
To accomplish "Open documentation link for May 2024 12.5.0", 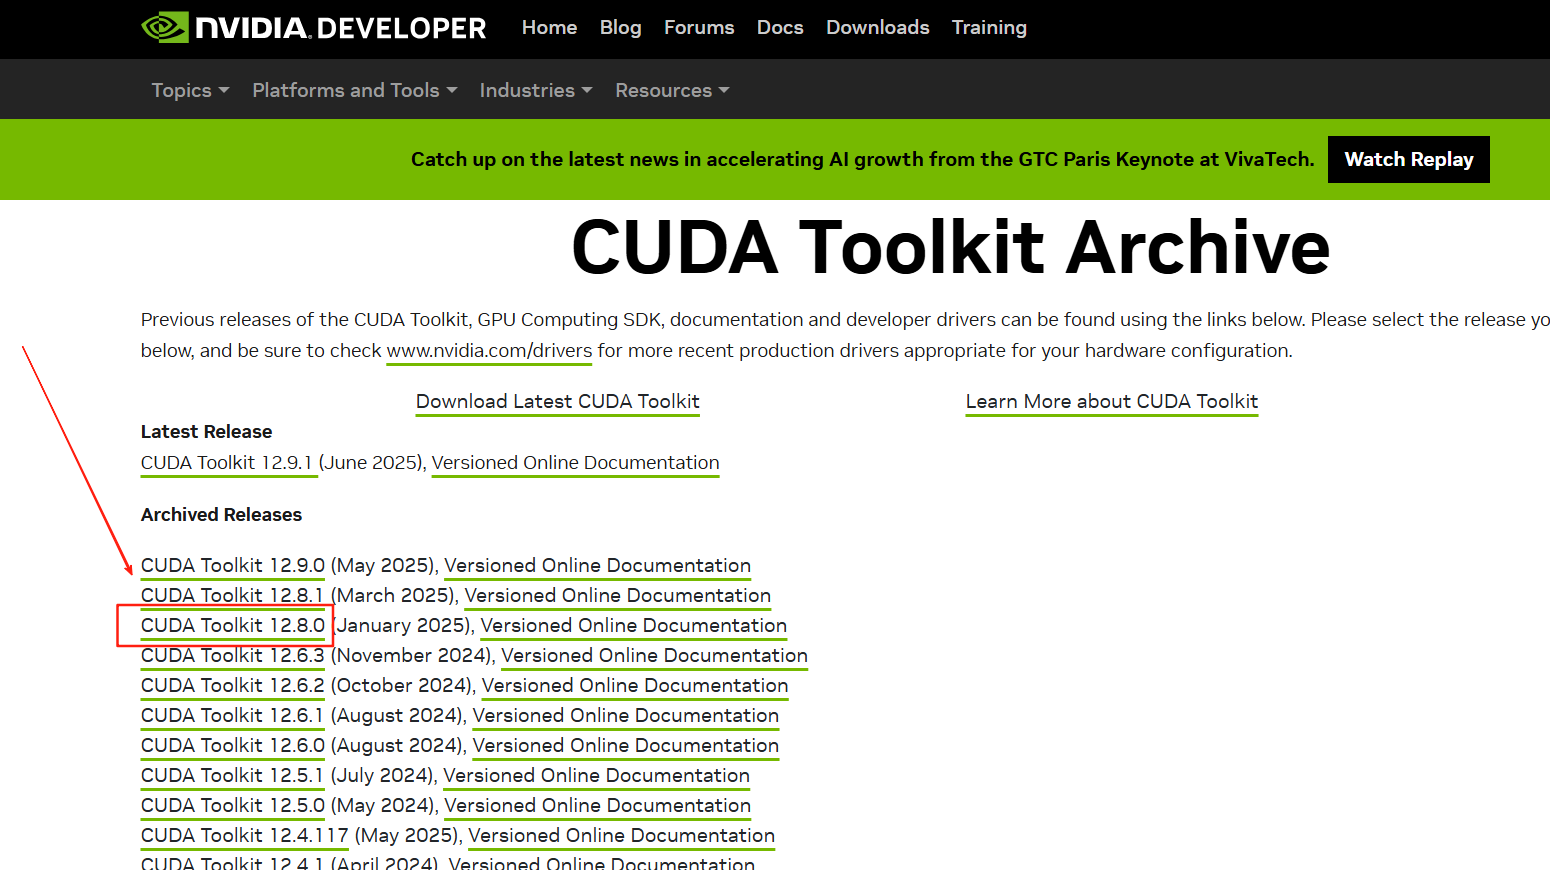I will coord(597,806).
